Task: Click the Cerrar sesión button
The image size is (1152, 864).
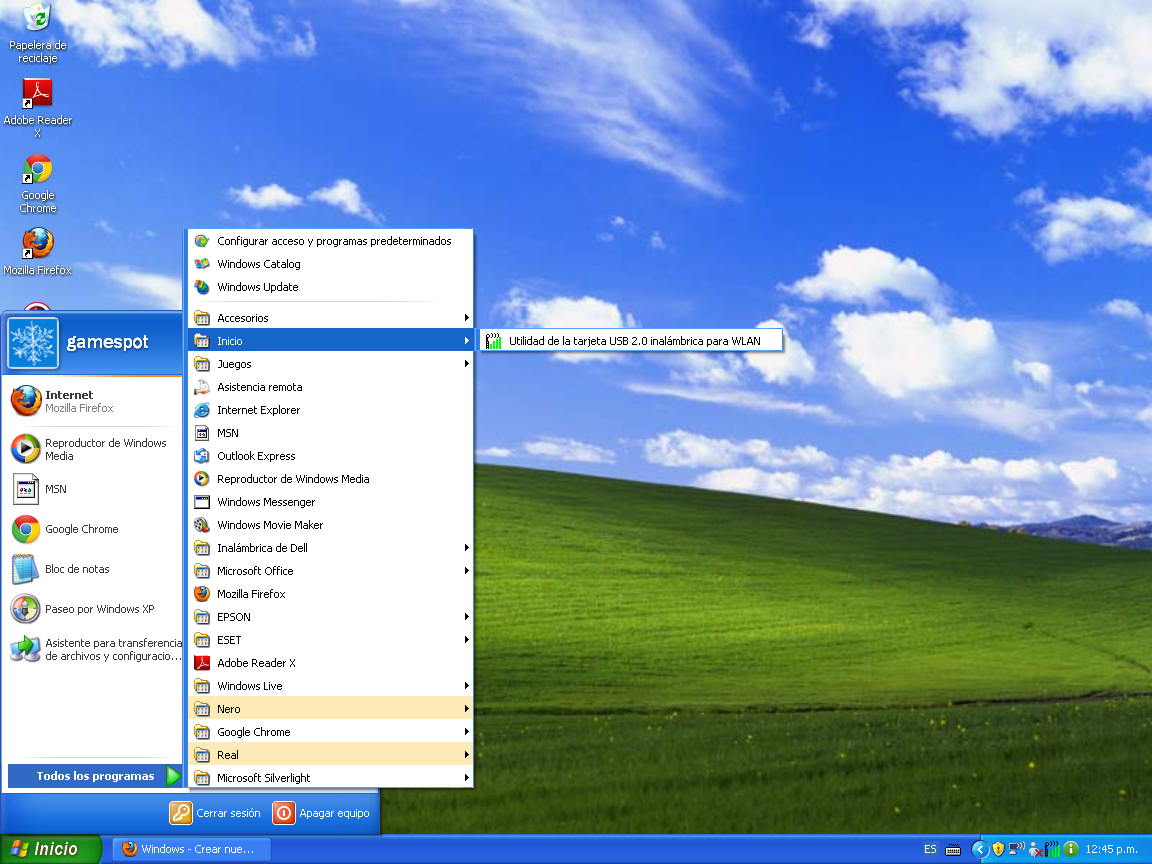Action: (215, 813)
